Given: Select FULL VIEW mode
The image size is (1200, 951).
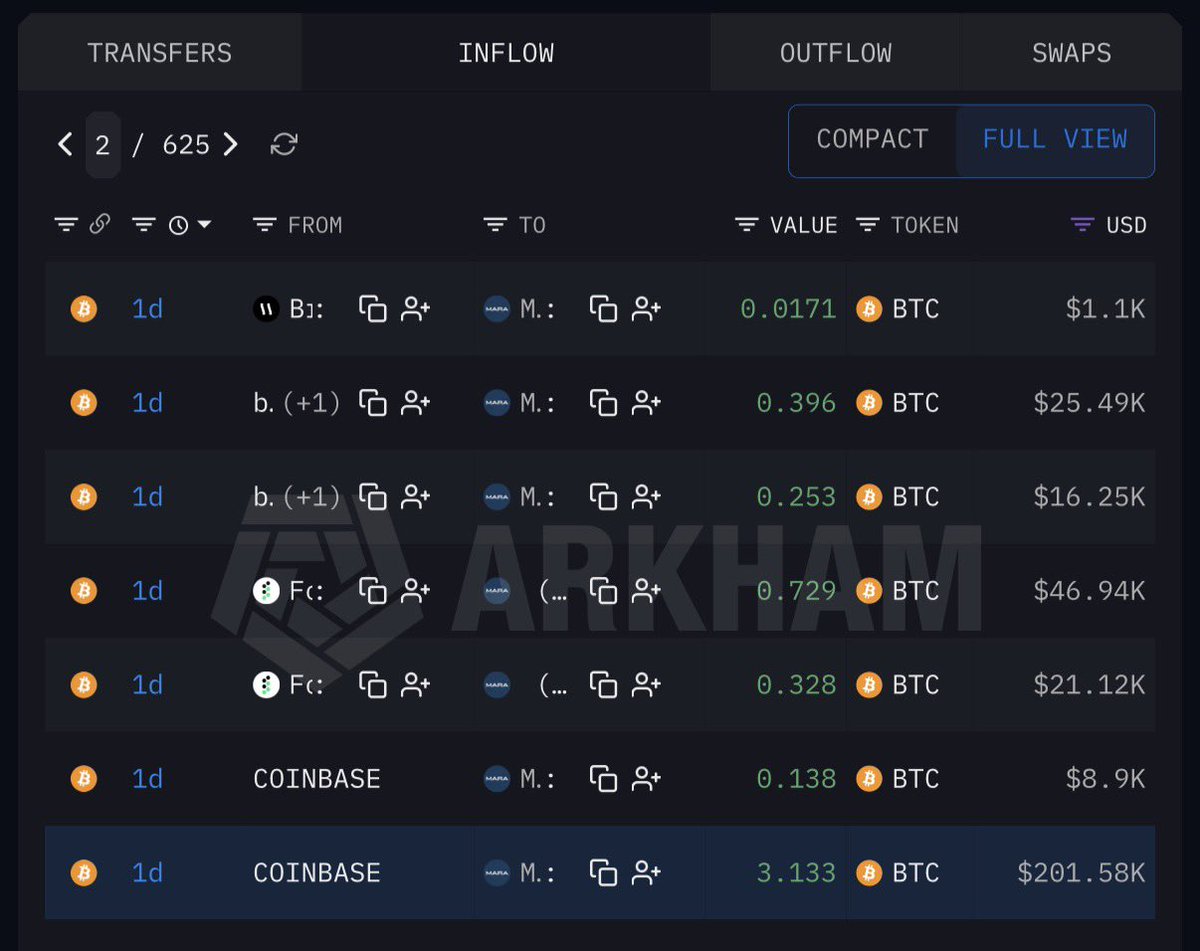Looking at the screenshot, I should (x=1055, y=139).
